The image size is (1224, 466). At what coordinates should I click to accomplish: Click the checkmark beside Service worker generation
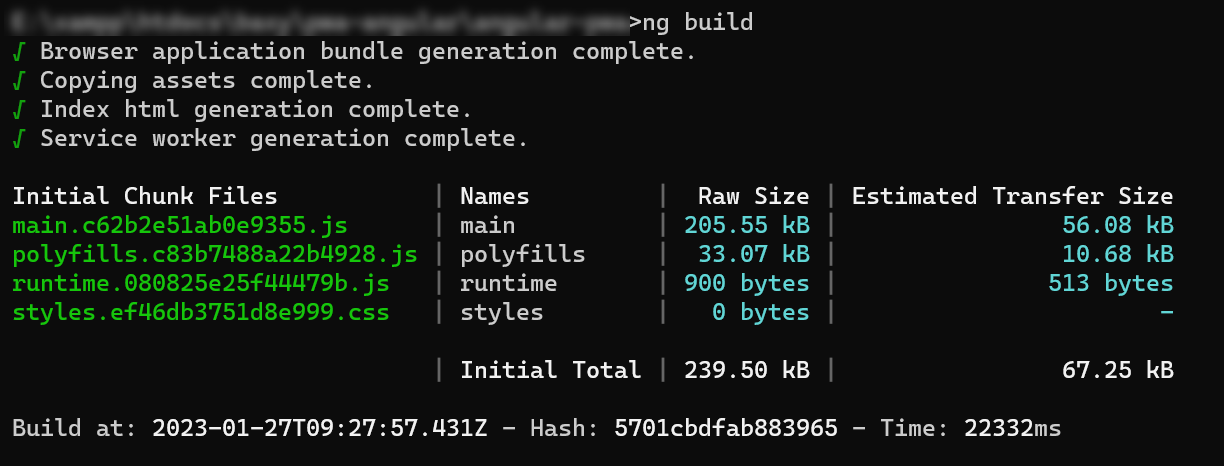click(x=19, y=138)
